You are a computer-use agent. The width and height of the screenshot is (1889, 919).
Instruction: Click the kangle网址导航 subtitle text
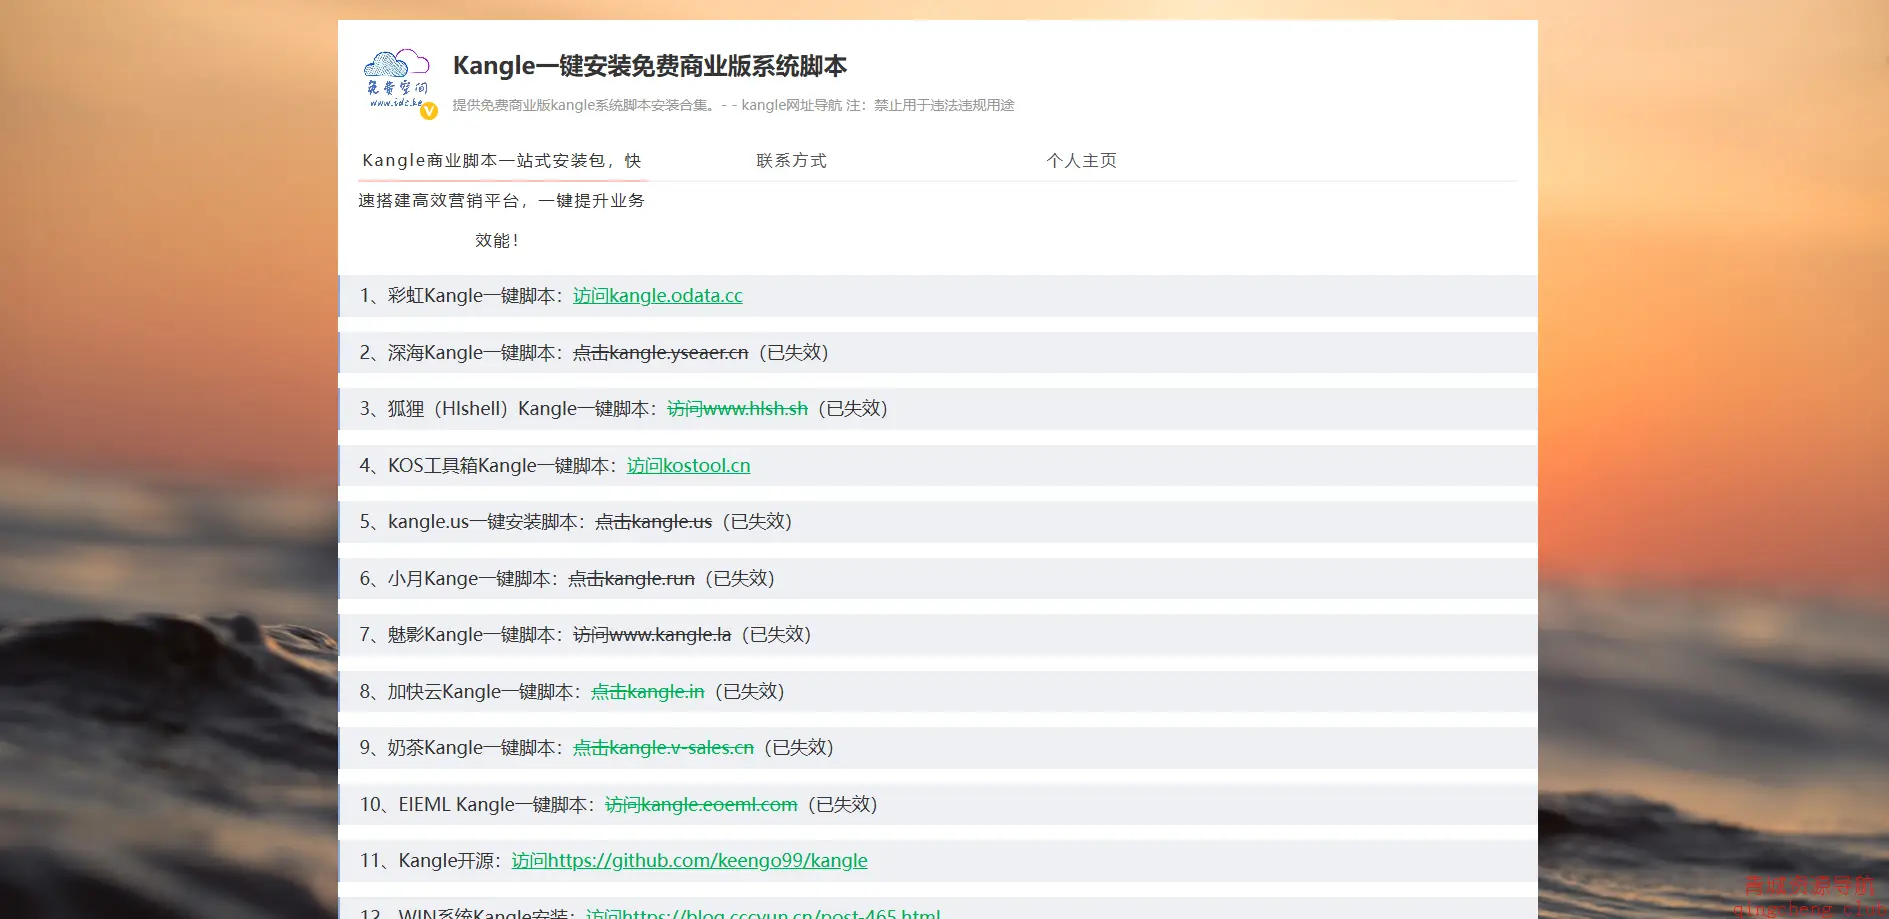(790, 105)
